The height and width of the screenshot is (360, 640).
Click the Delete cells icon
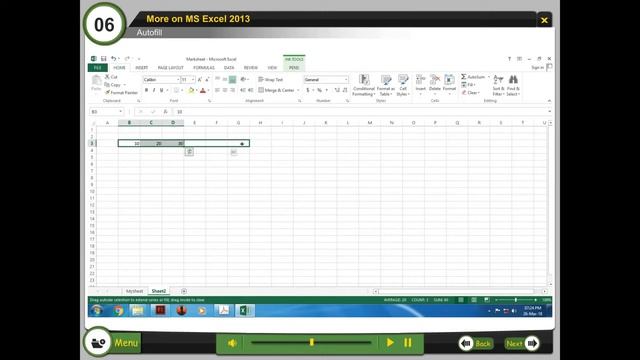[x=435, y=80]
